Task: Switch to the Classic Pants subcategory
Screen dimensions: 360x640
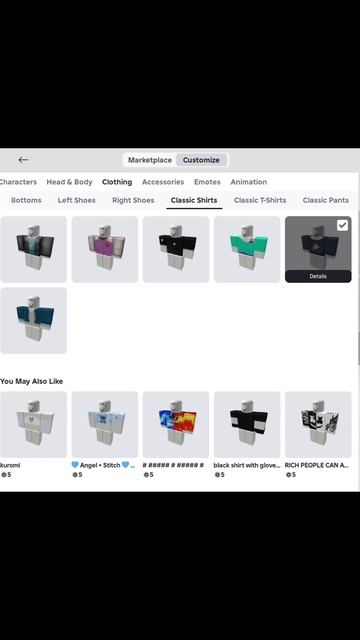Action: (x=326, y=200)
